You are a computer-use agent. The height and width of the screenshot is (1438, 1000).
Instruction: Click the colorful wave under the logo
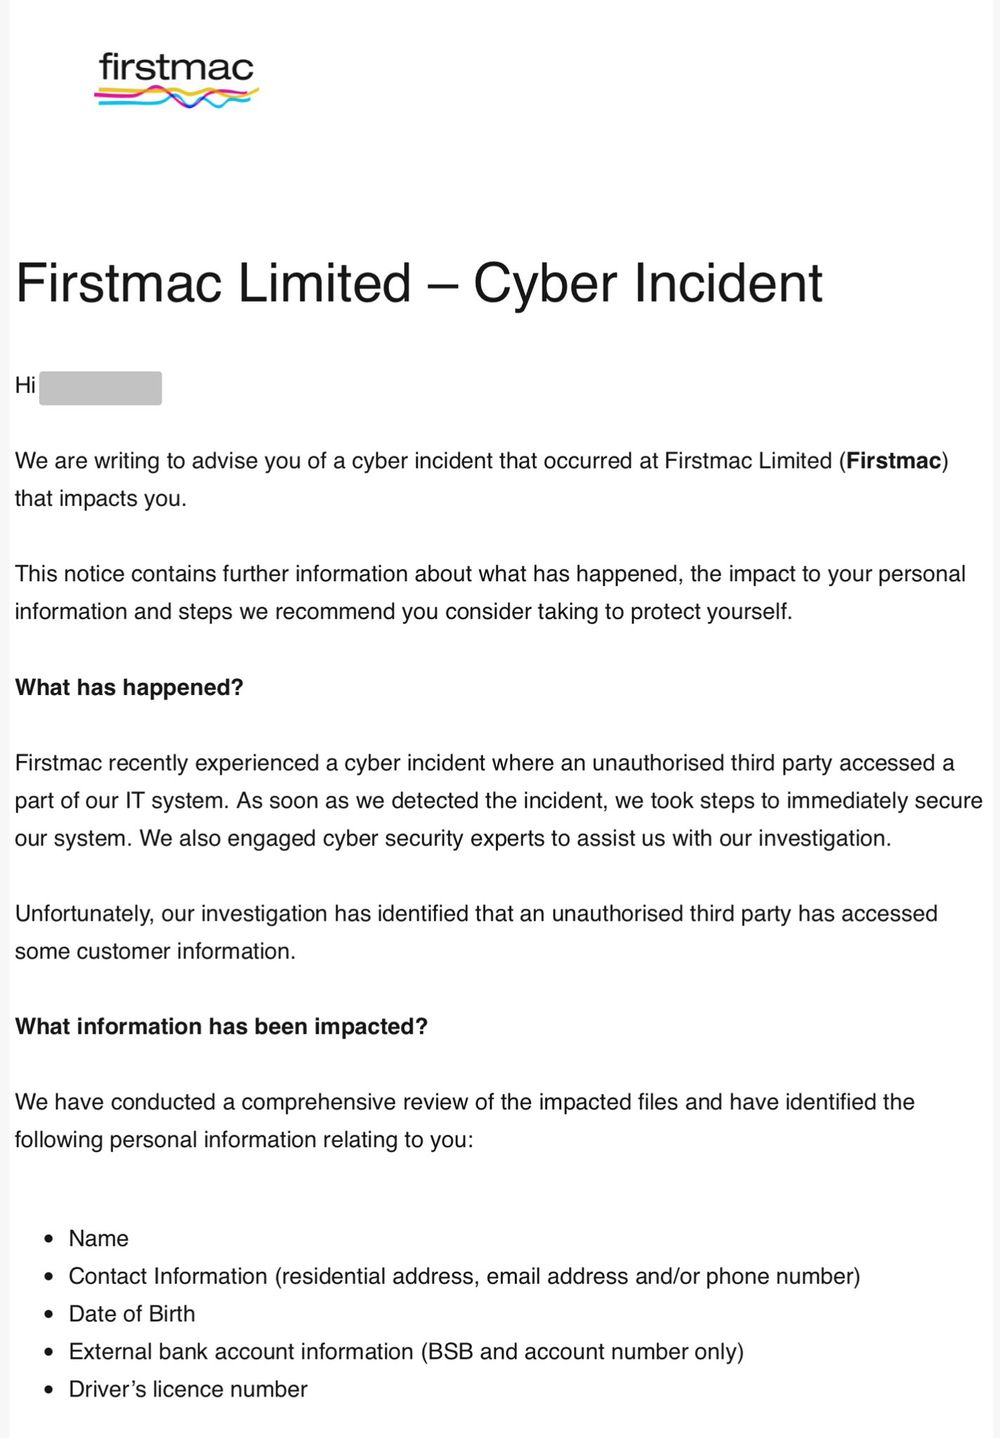tap(176, 97)
